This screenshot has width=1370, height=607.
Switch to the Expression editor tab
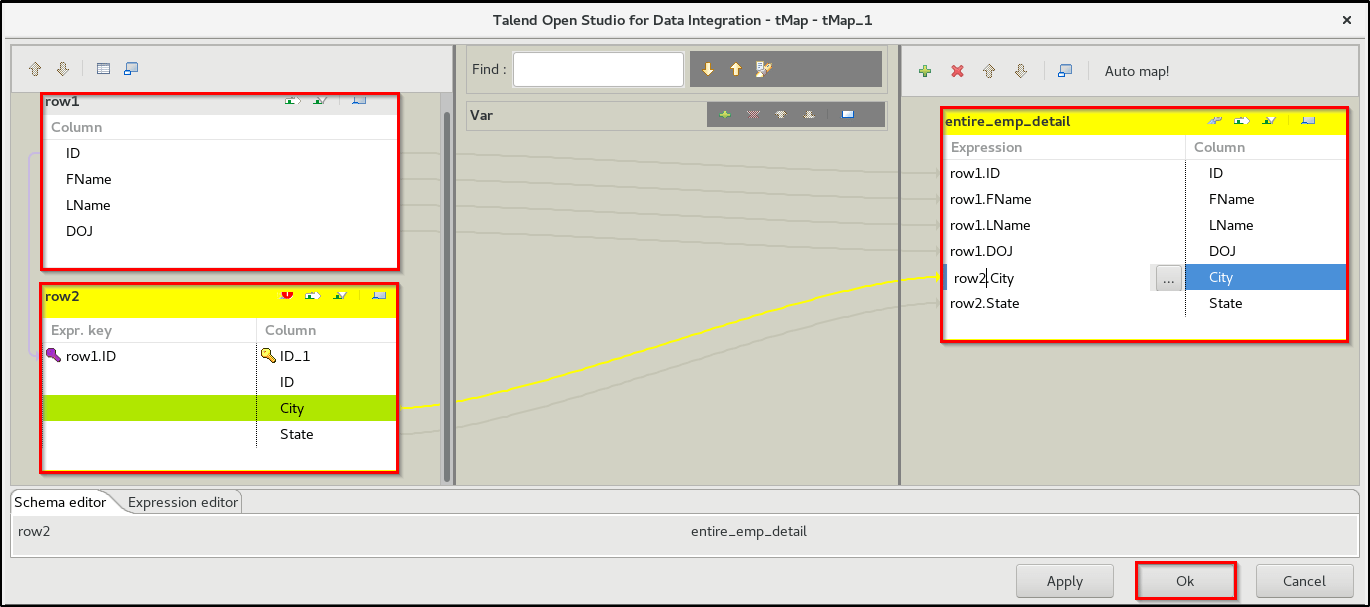[181, 502]
